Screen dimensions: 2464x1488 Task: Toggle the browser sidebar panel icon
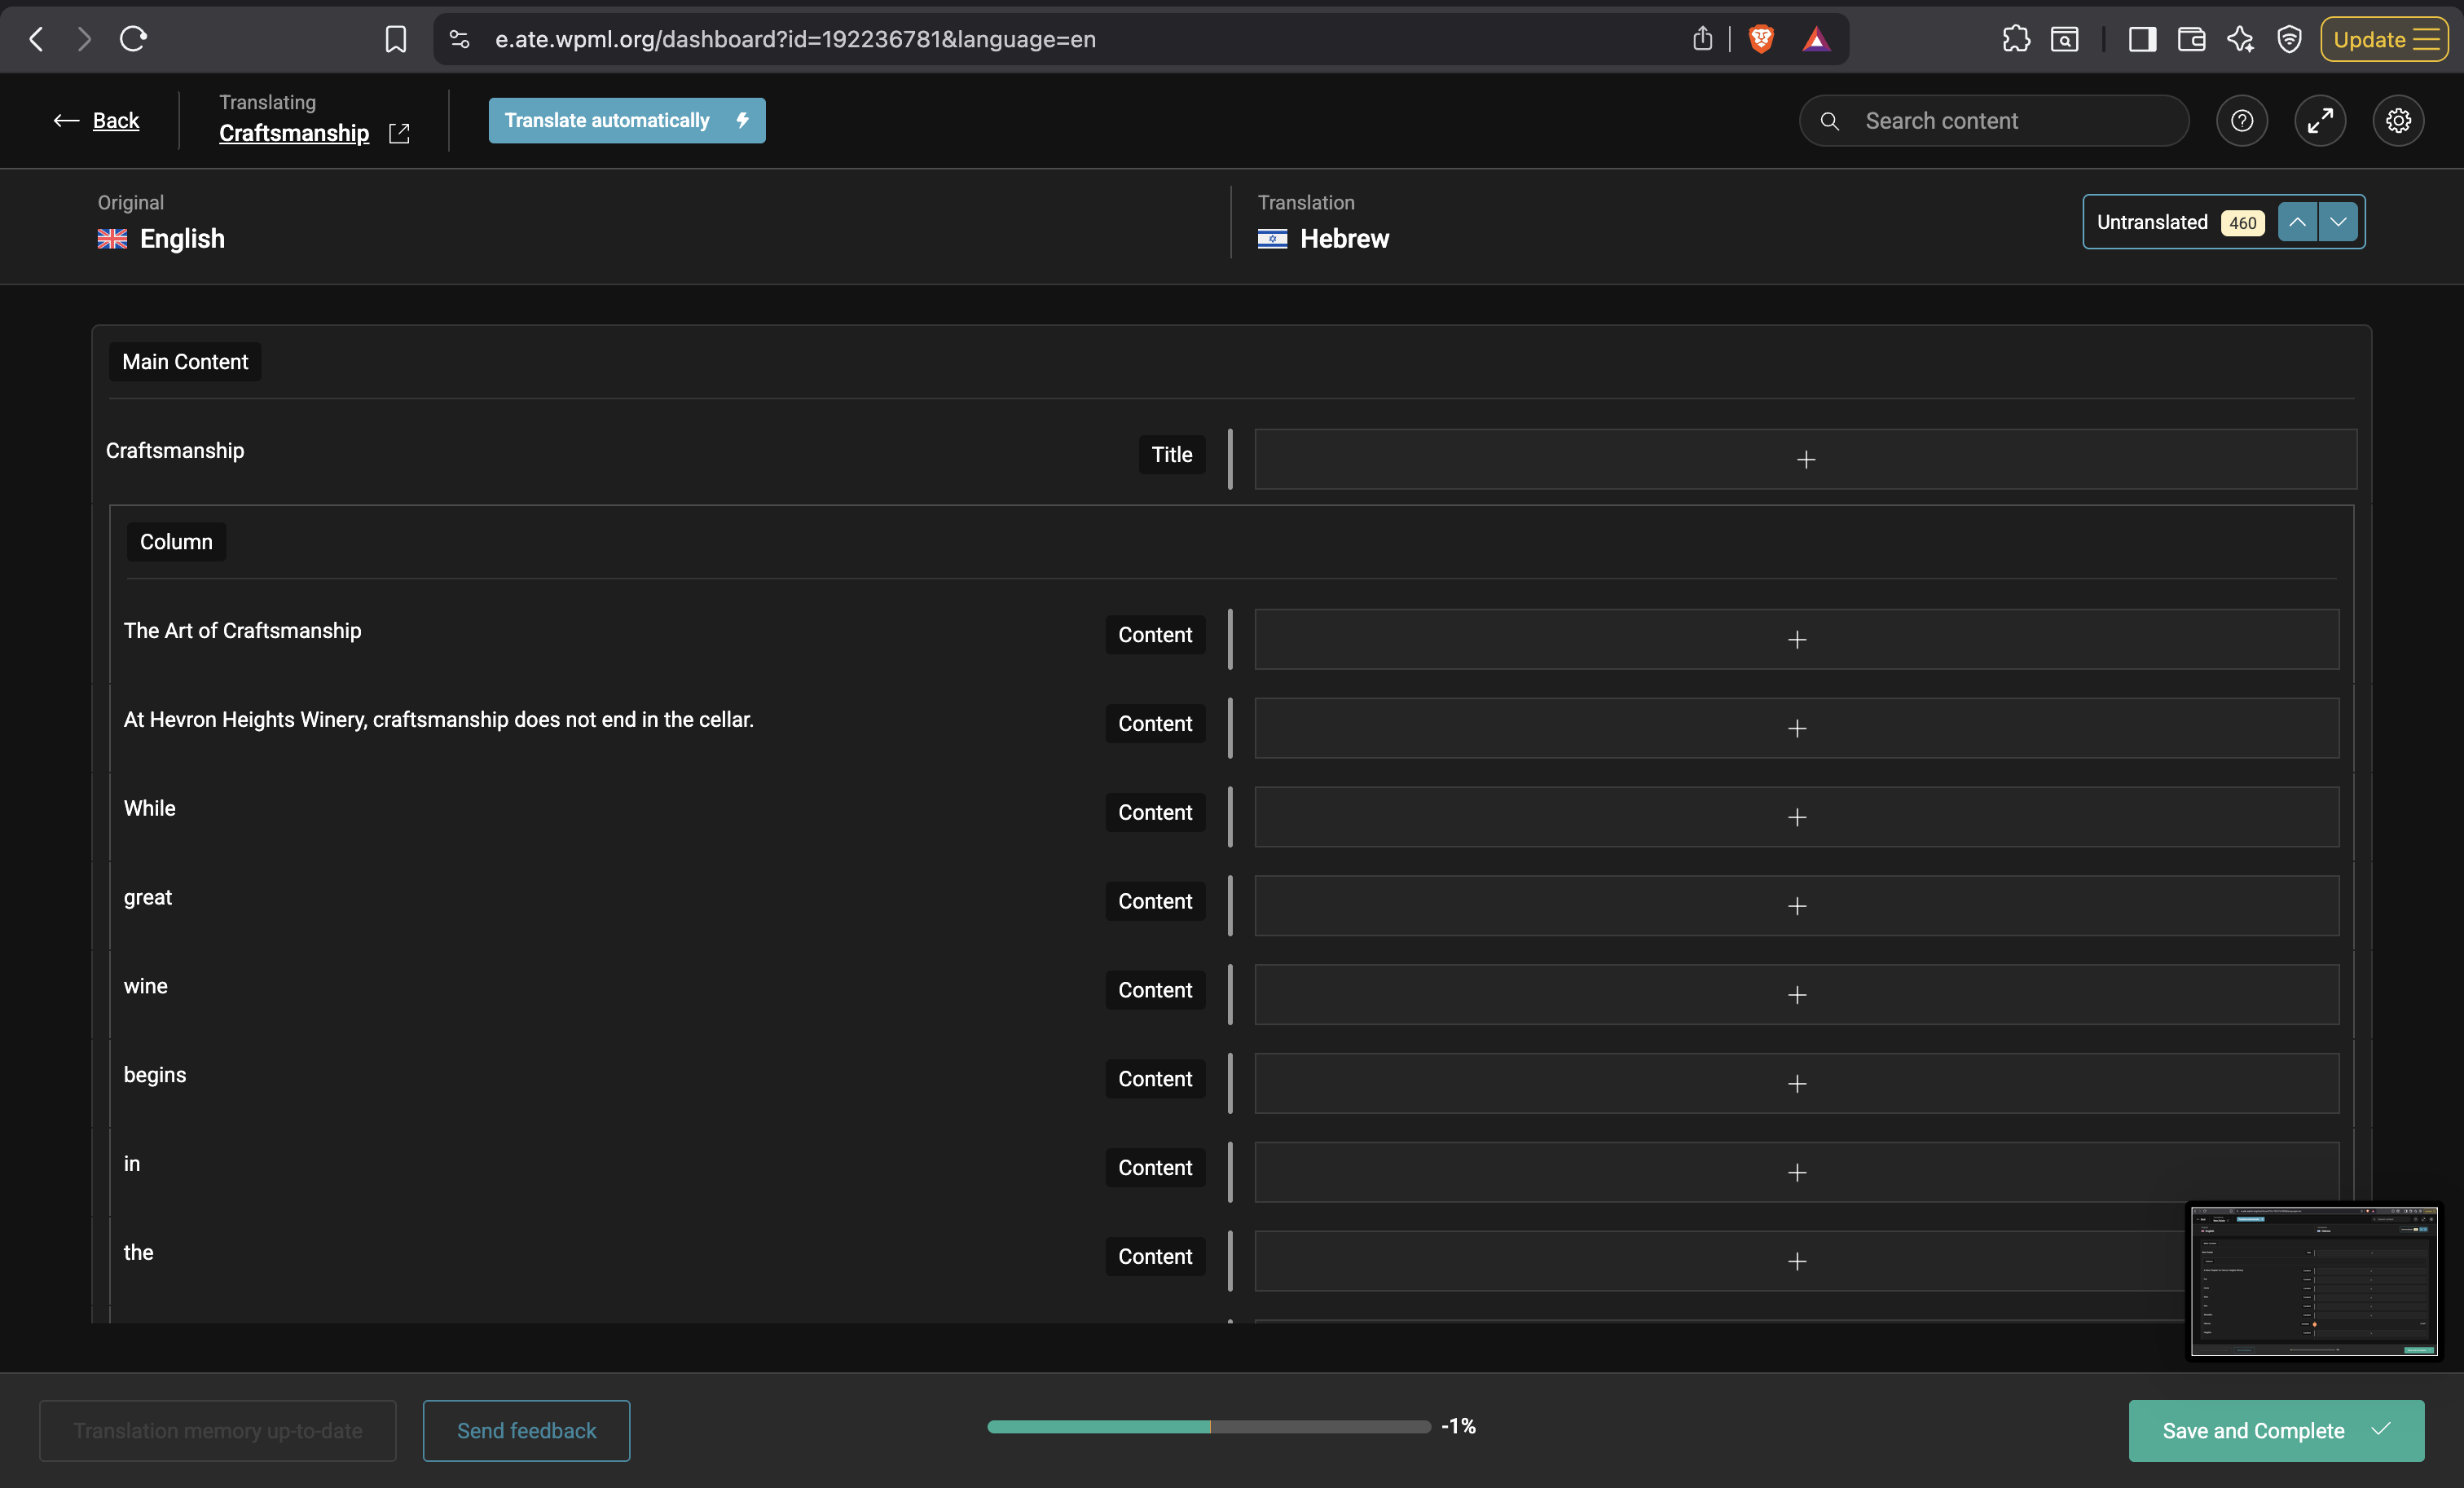(x=2142, y=39)
